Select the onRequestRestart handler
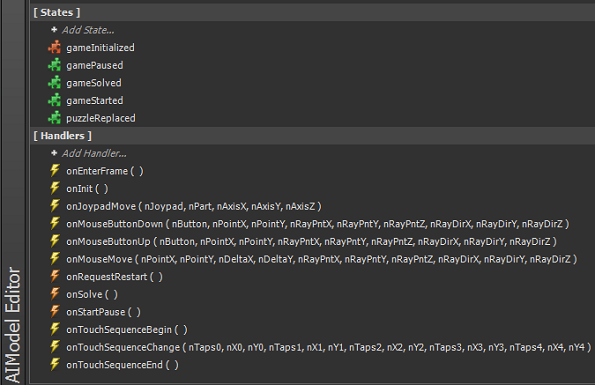595x385 pixels. point(114,277)
